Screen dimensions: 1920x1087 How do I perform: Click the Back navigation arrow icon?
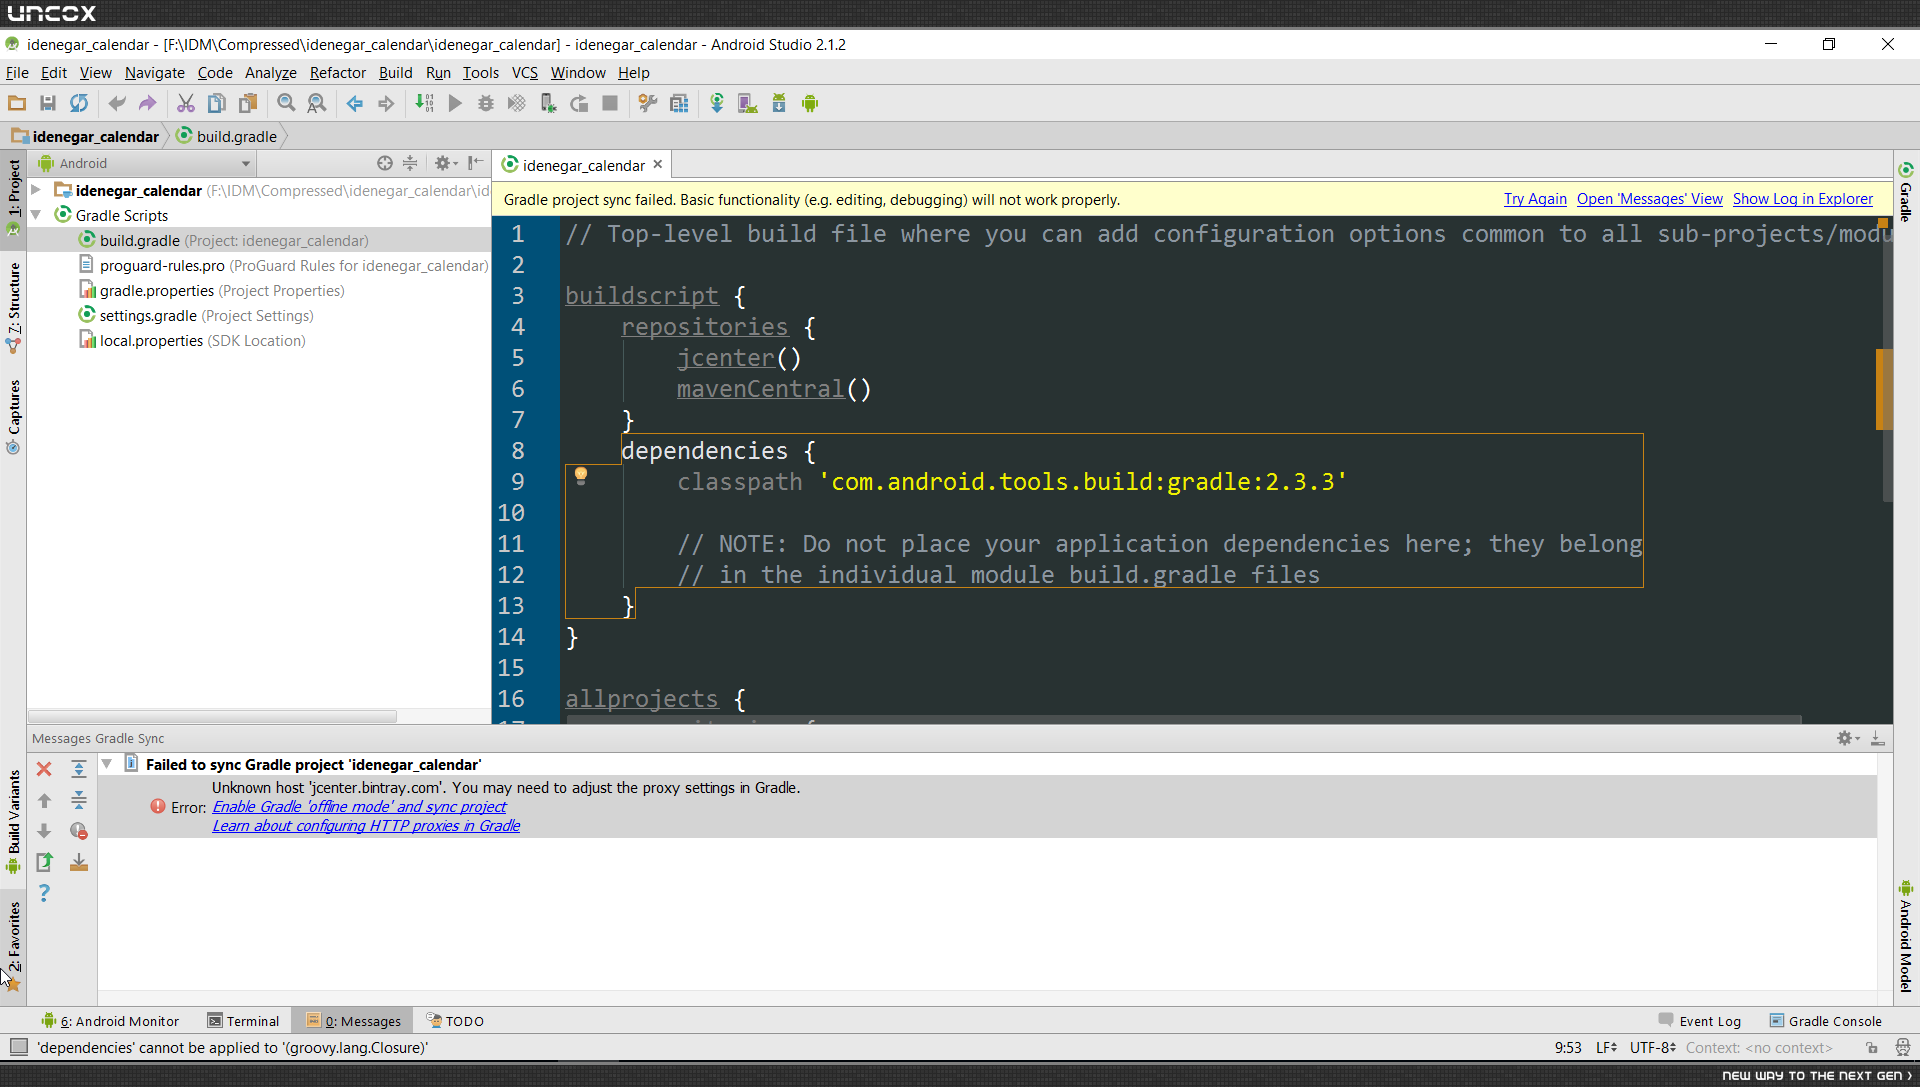click(355, 104)
